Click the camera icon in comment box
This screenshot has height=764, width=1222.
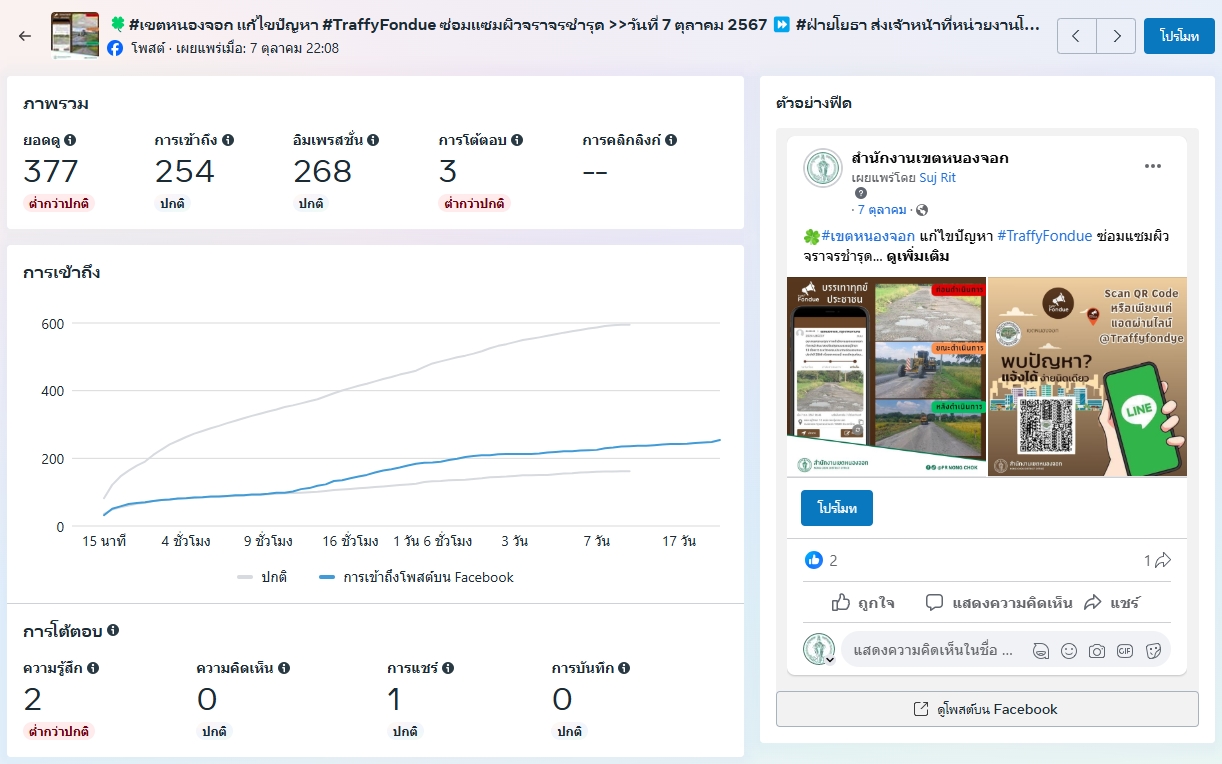click(x=1096, y=651)
